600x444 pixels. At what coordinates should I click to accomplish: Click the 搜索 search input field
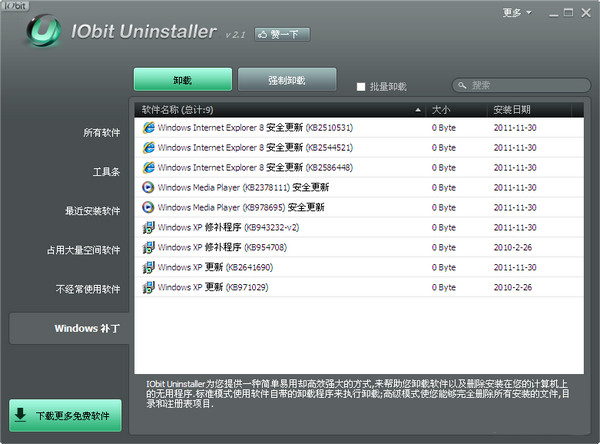tap(525, 86)
